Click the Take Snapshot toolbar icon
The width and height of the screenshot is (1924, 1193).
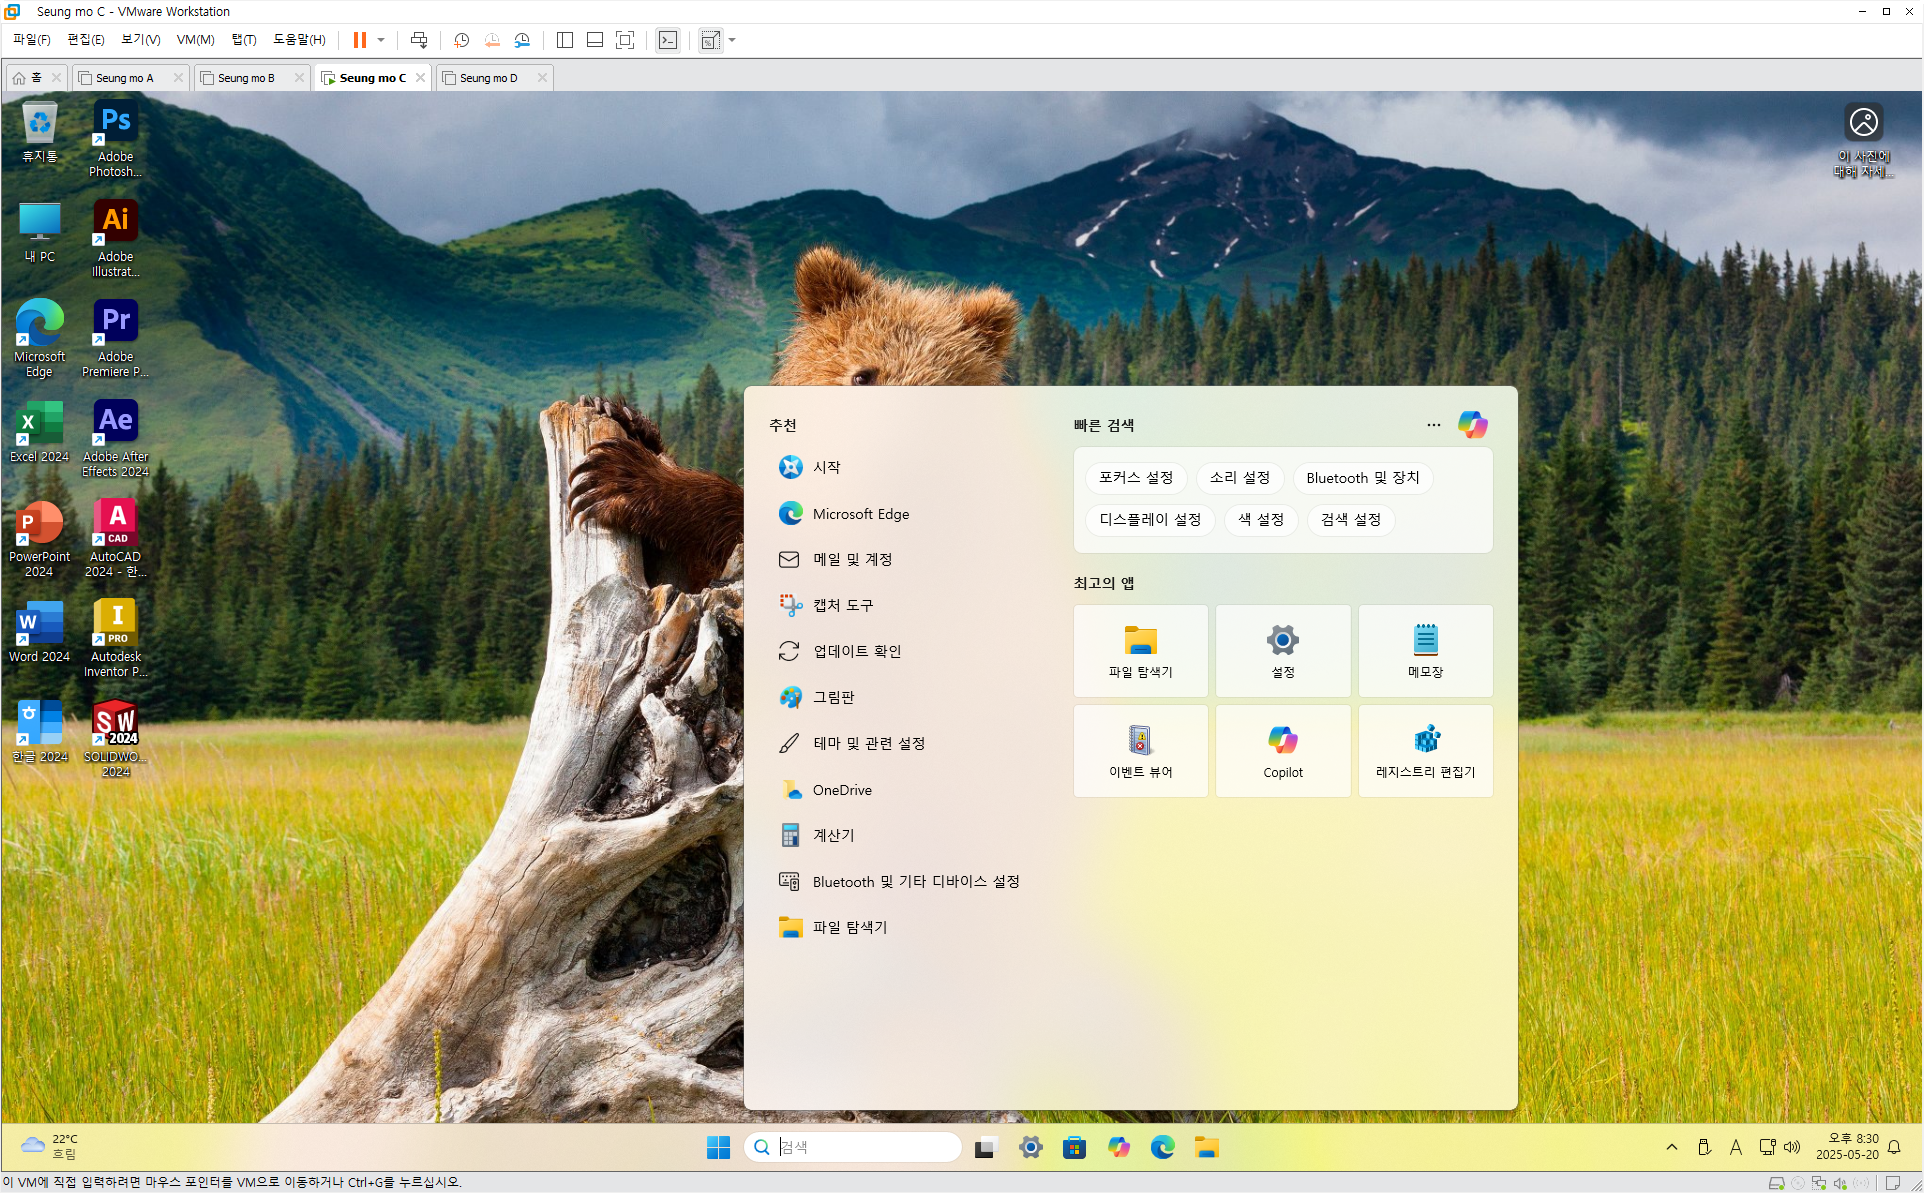pos(461,40)
